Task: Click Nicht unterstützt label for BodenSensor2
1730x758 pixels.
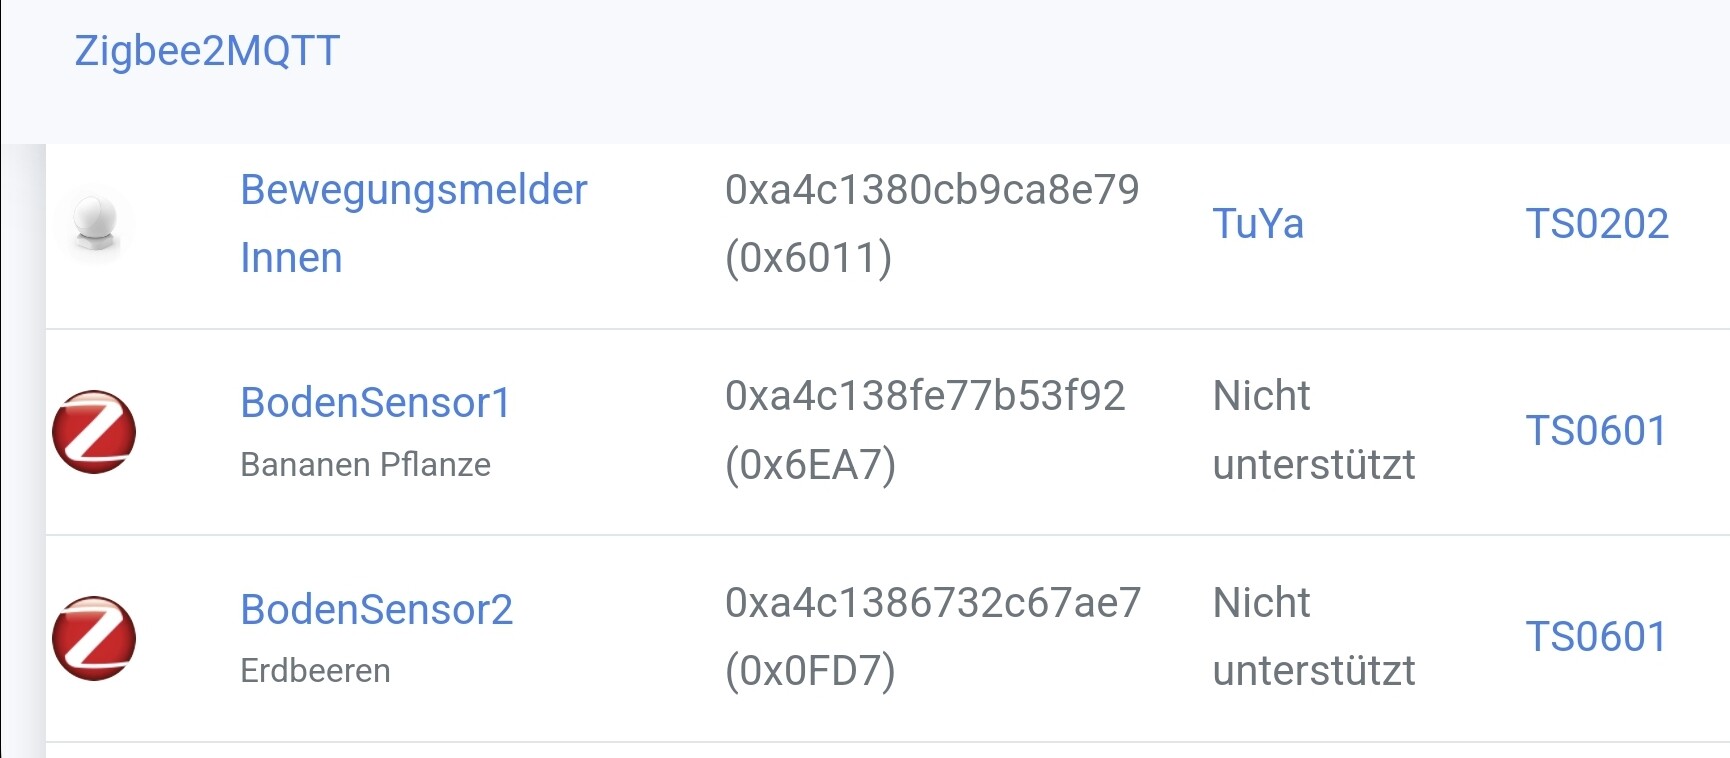Action: coord(1314,637)
